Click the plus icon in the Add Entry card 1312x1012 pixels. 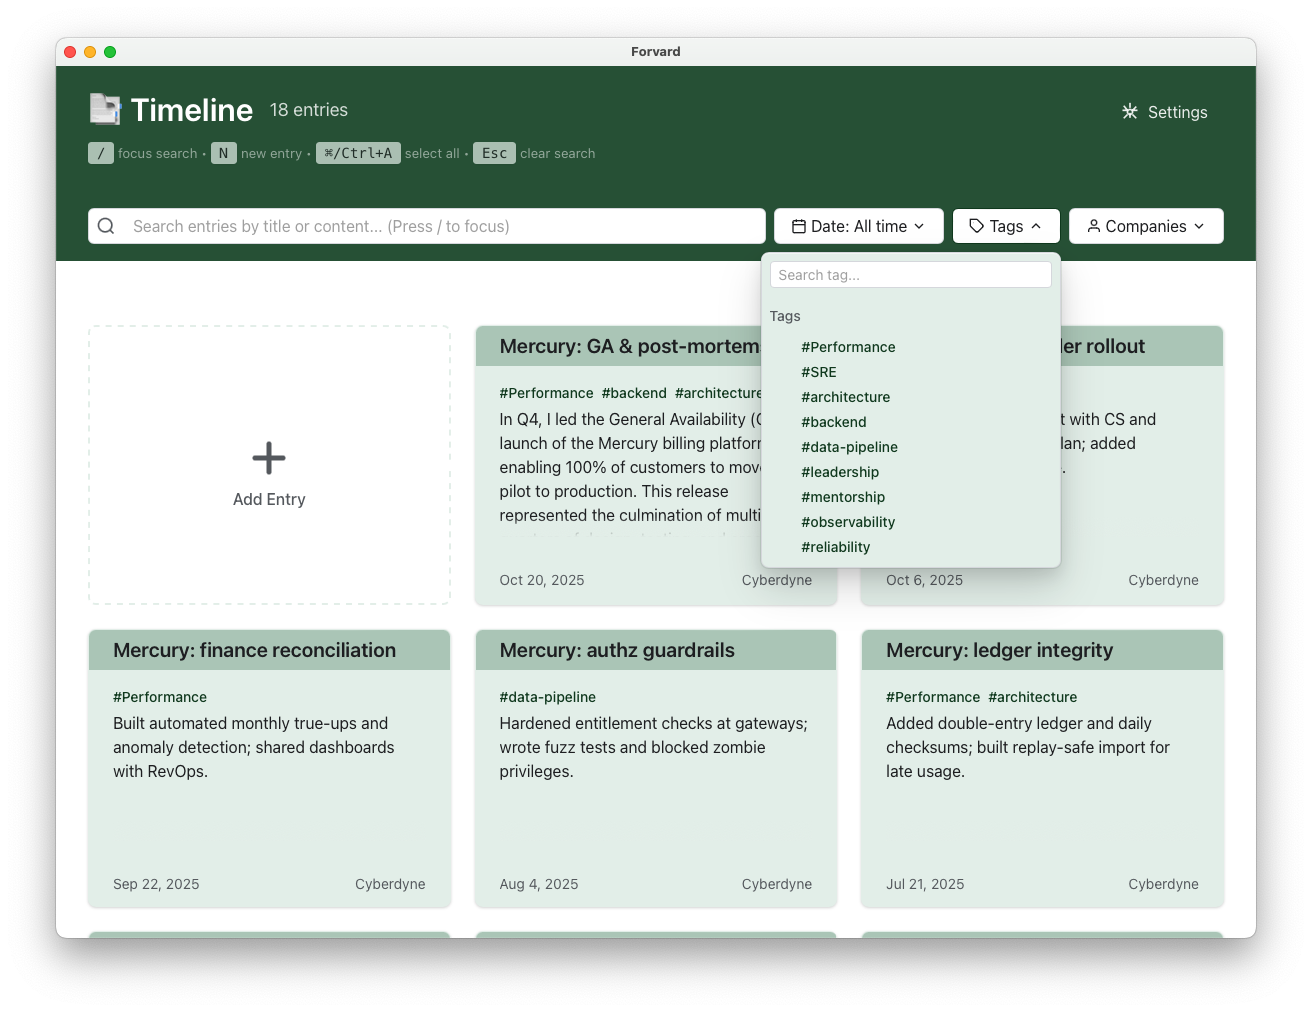[269, 457]
